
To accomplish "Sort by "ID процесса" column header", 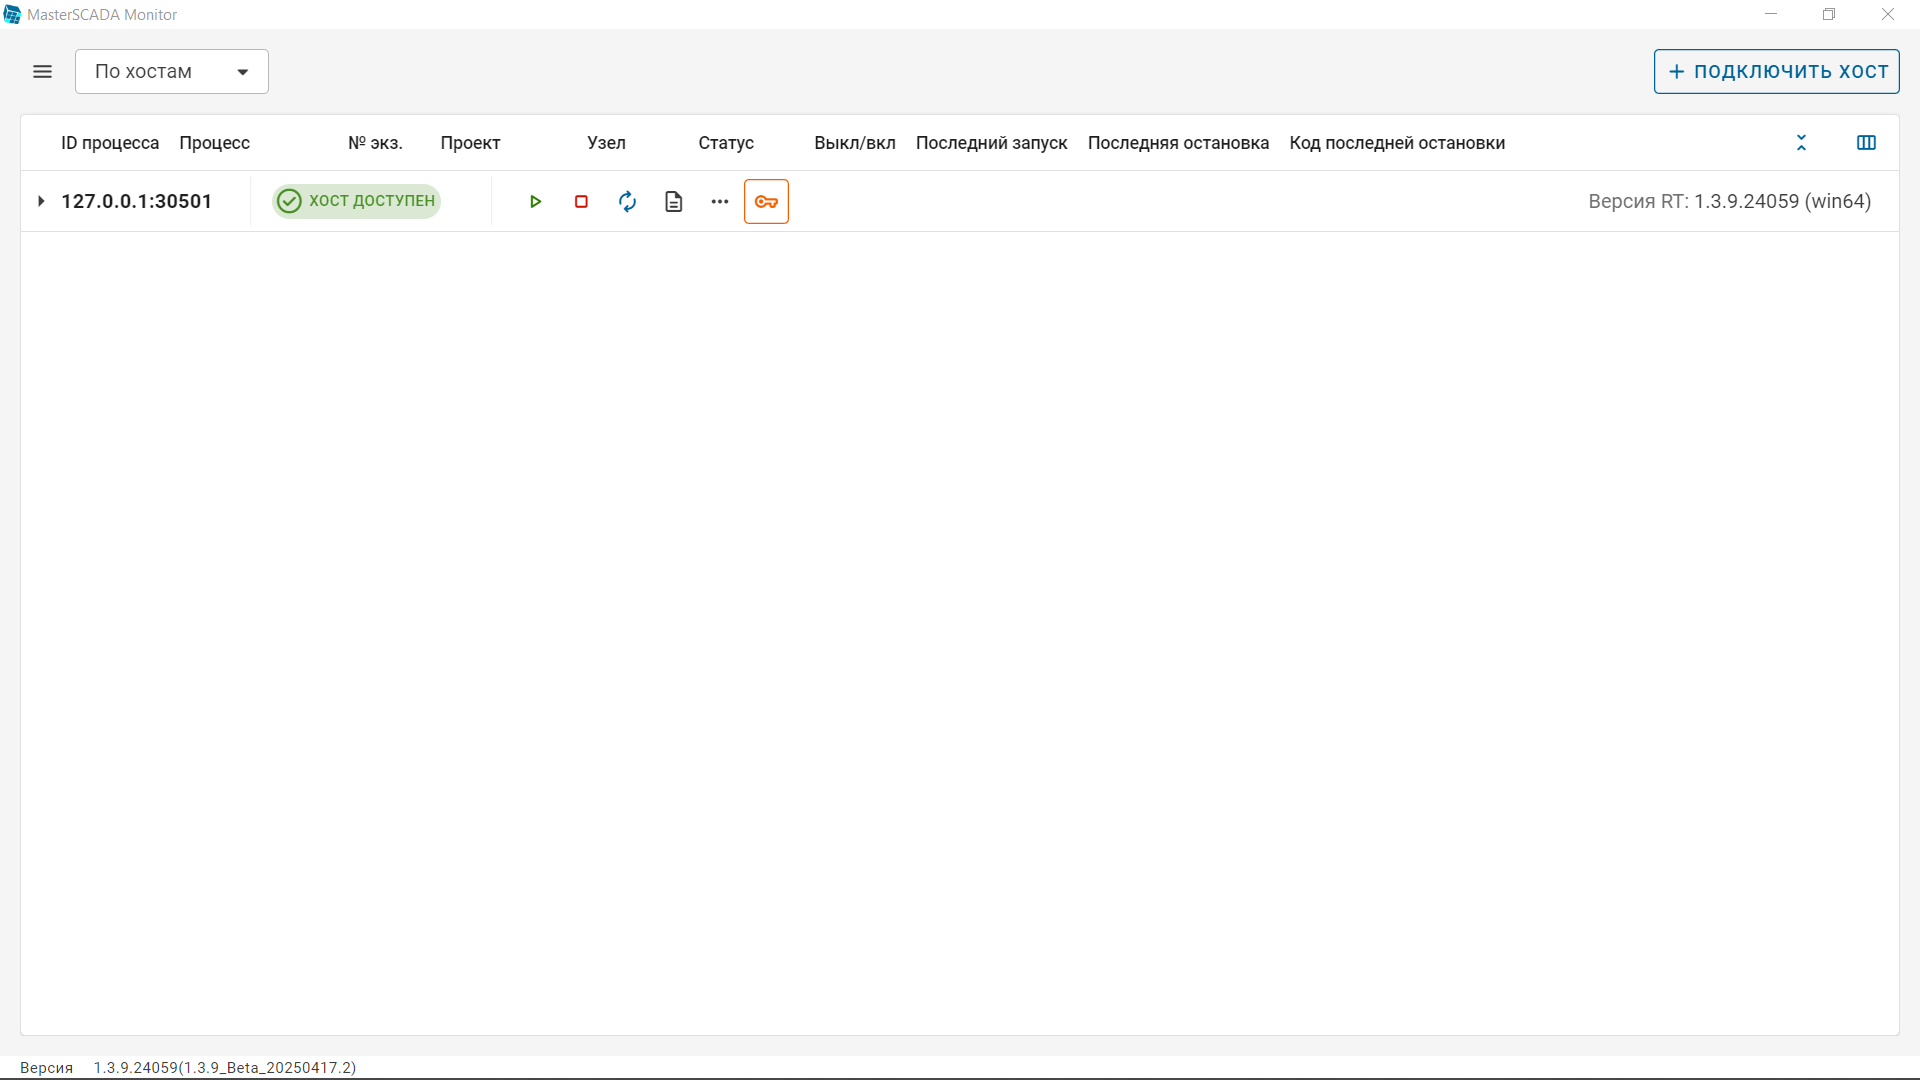I will pos(110,143).
